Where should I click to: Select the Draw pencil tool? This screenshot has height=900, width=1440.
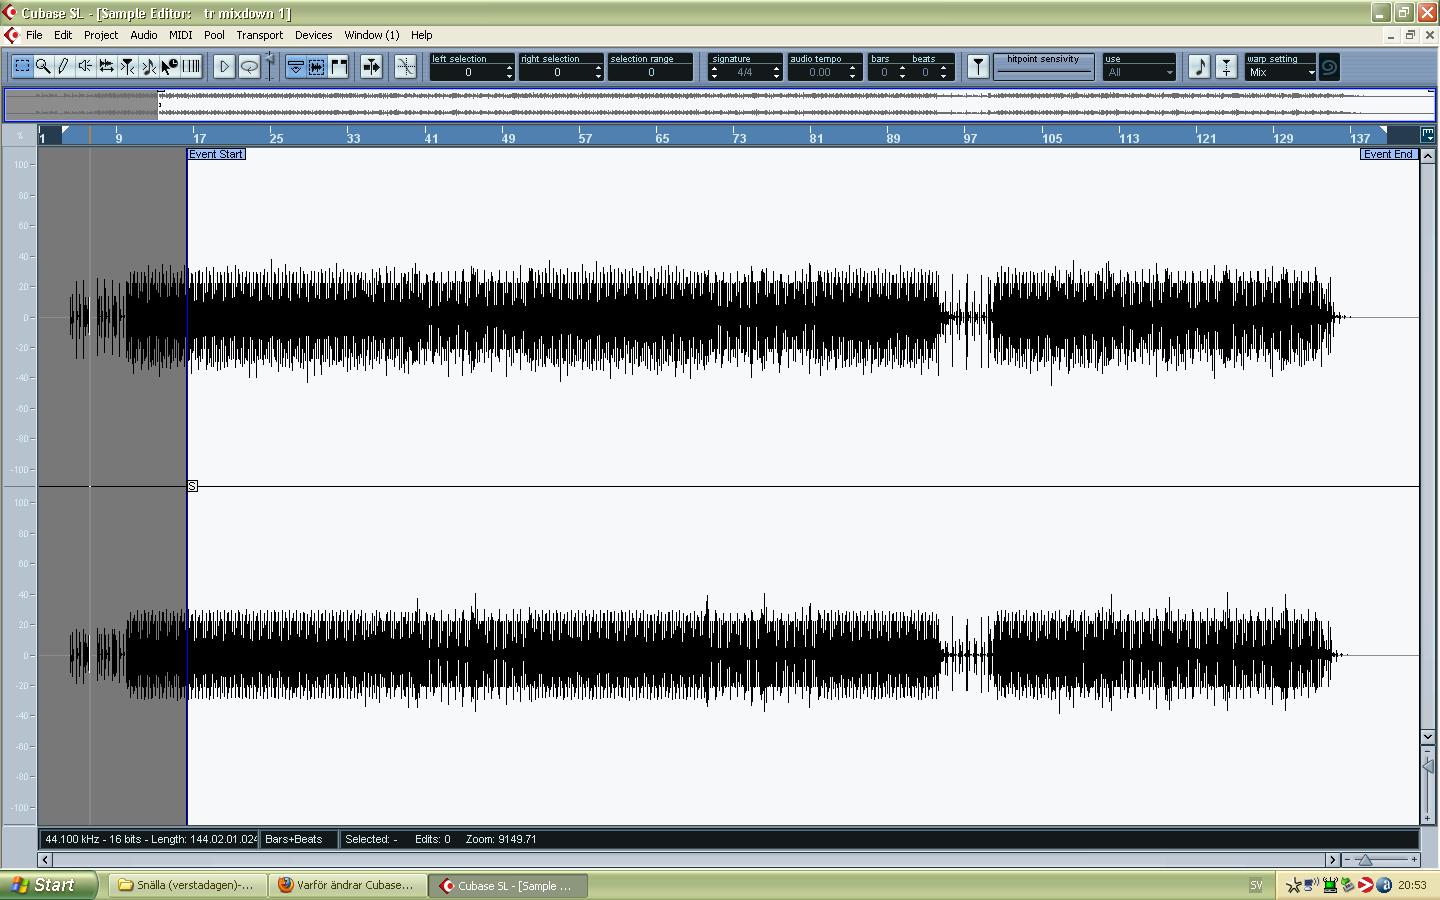coord(64,67)
